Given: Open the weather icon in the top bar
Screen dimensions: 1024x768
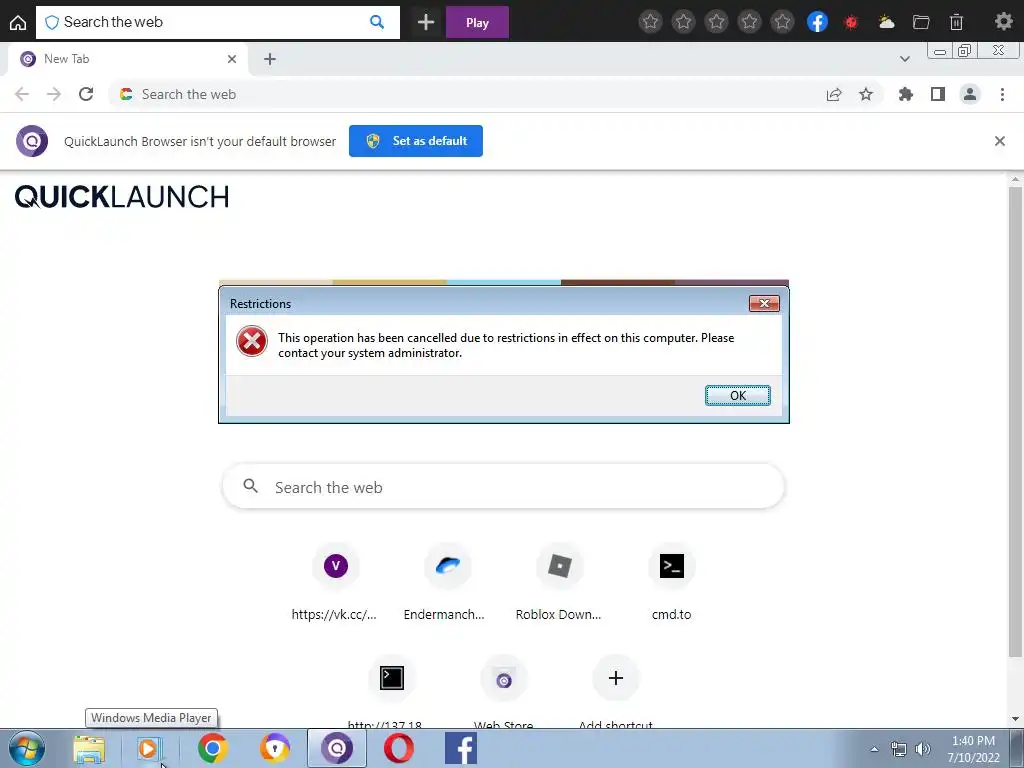Looking at the screenshot, I should 886,22.
